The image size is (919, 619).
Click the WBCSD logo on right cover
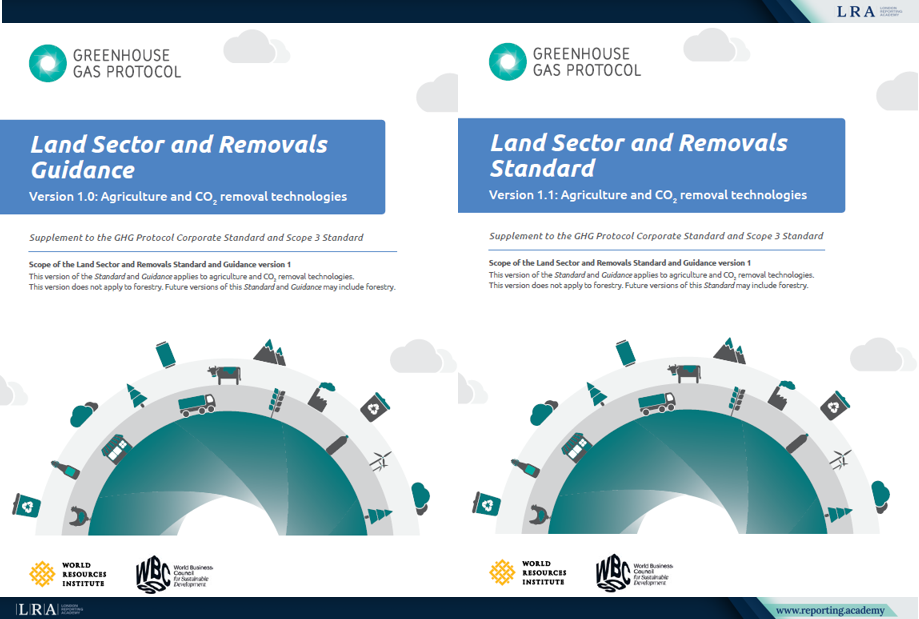635,573
